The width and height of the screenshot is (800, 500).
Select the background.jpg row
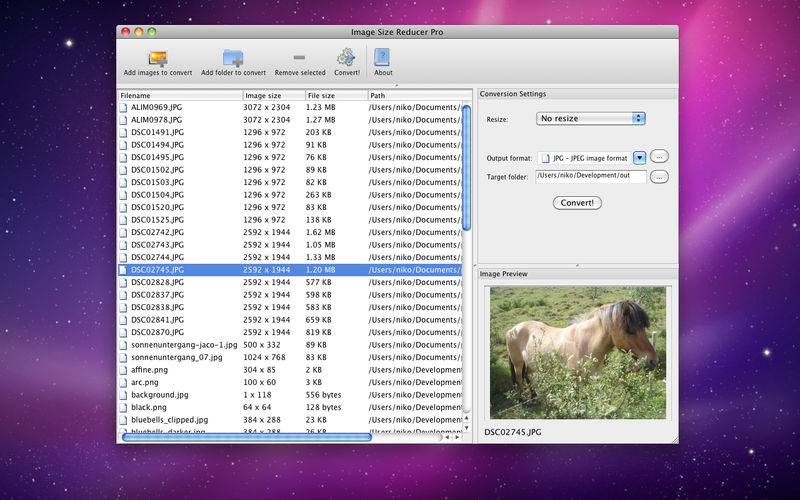[290, 395]
